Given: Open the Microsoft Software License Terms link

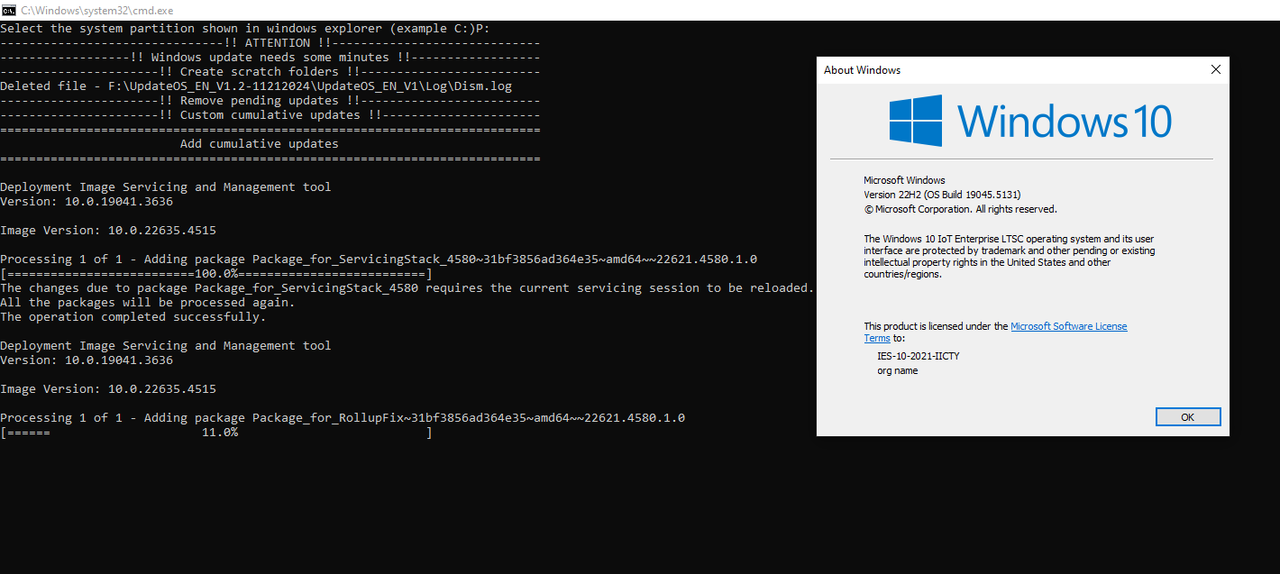Looking at the screenshot, I should (x=1068, y=326).
